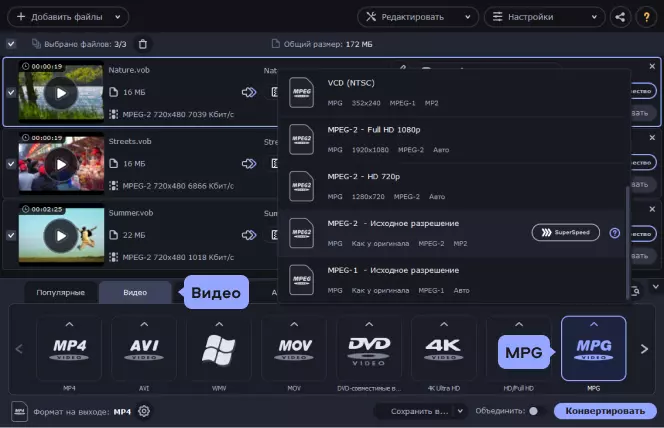664x428 pixels.
Task: Expand the Add files dropdown arrow
Action: 118,17
